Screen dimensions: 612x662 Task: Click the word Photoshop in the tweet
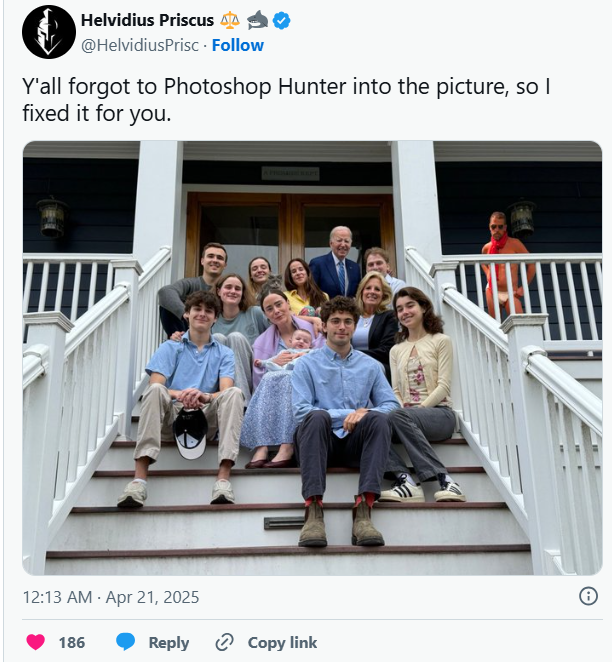click(x=217, y=87)
